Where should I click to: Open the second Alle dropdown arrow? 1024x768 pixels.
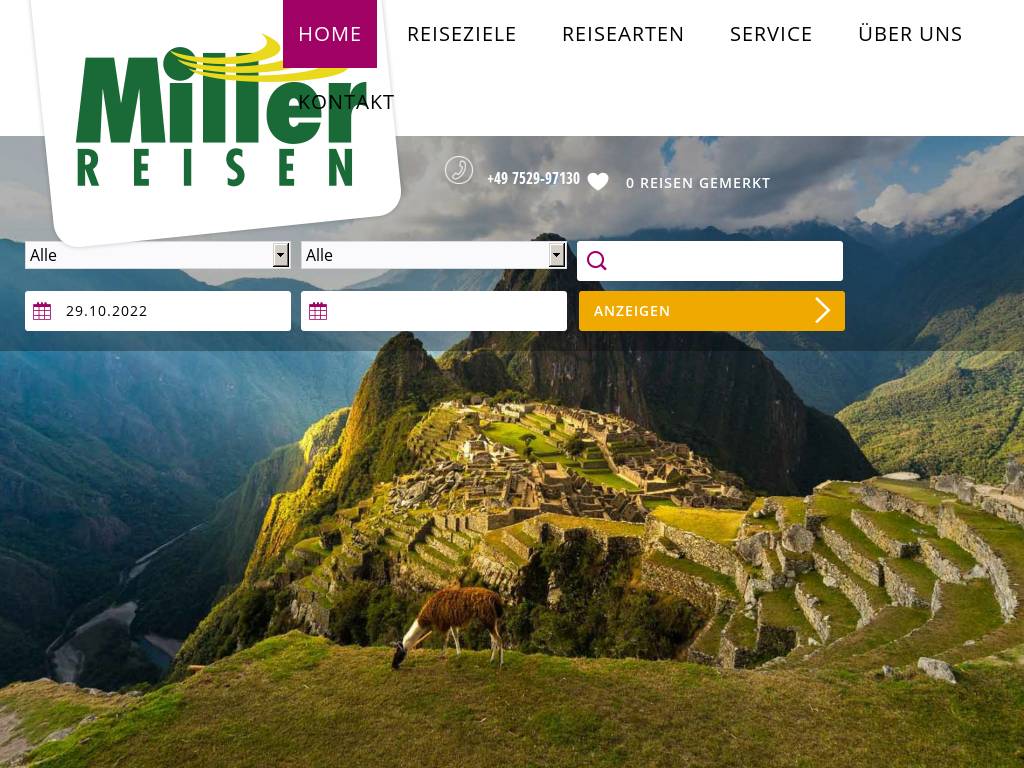556,255
